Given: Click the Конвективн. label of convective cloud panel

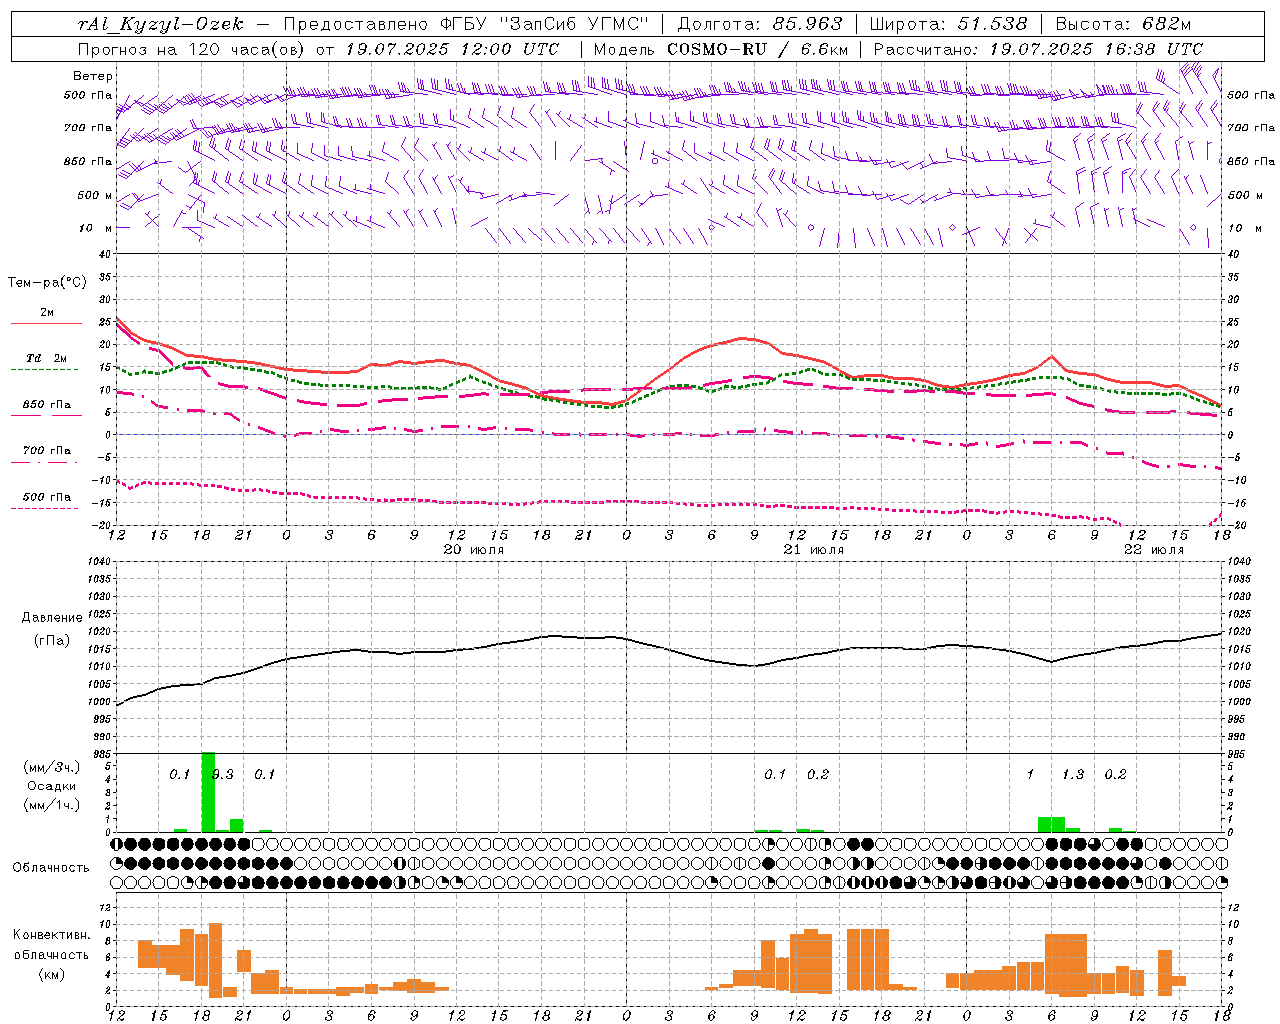Looking at the screenshot, I should [51, 935].
